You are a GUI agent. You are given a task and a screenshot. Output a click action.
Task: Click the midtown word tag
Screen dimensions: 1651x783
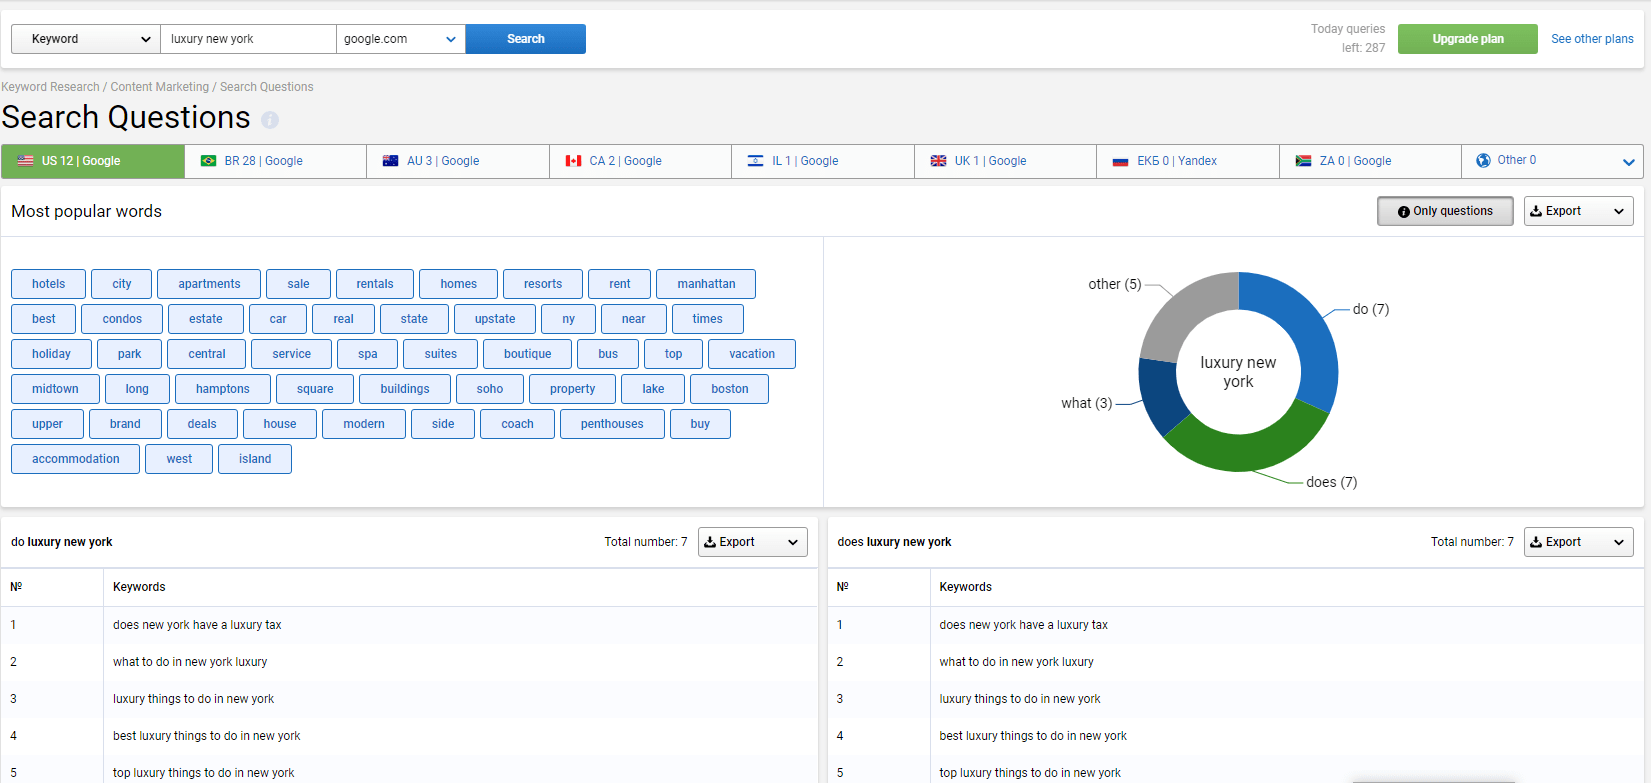pyautogui.click(x=55, y=389)
